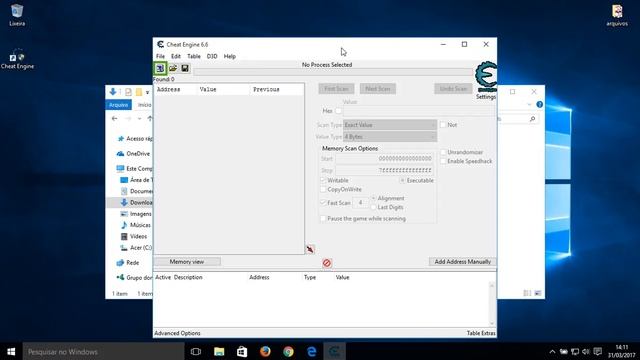Open the File menu
This screenshot has width=640, height=360.
tap(160, 56)
